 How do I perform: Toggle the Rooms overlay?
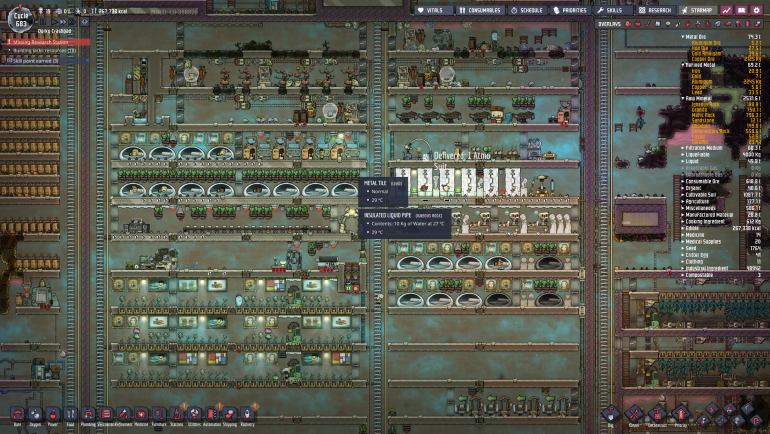pyautogui.click(x=728, y=24)
